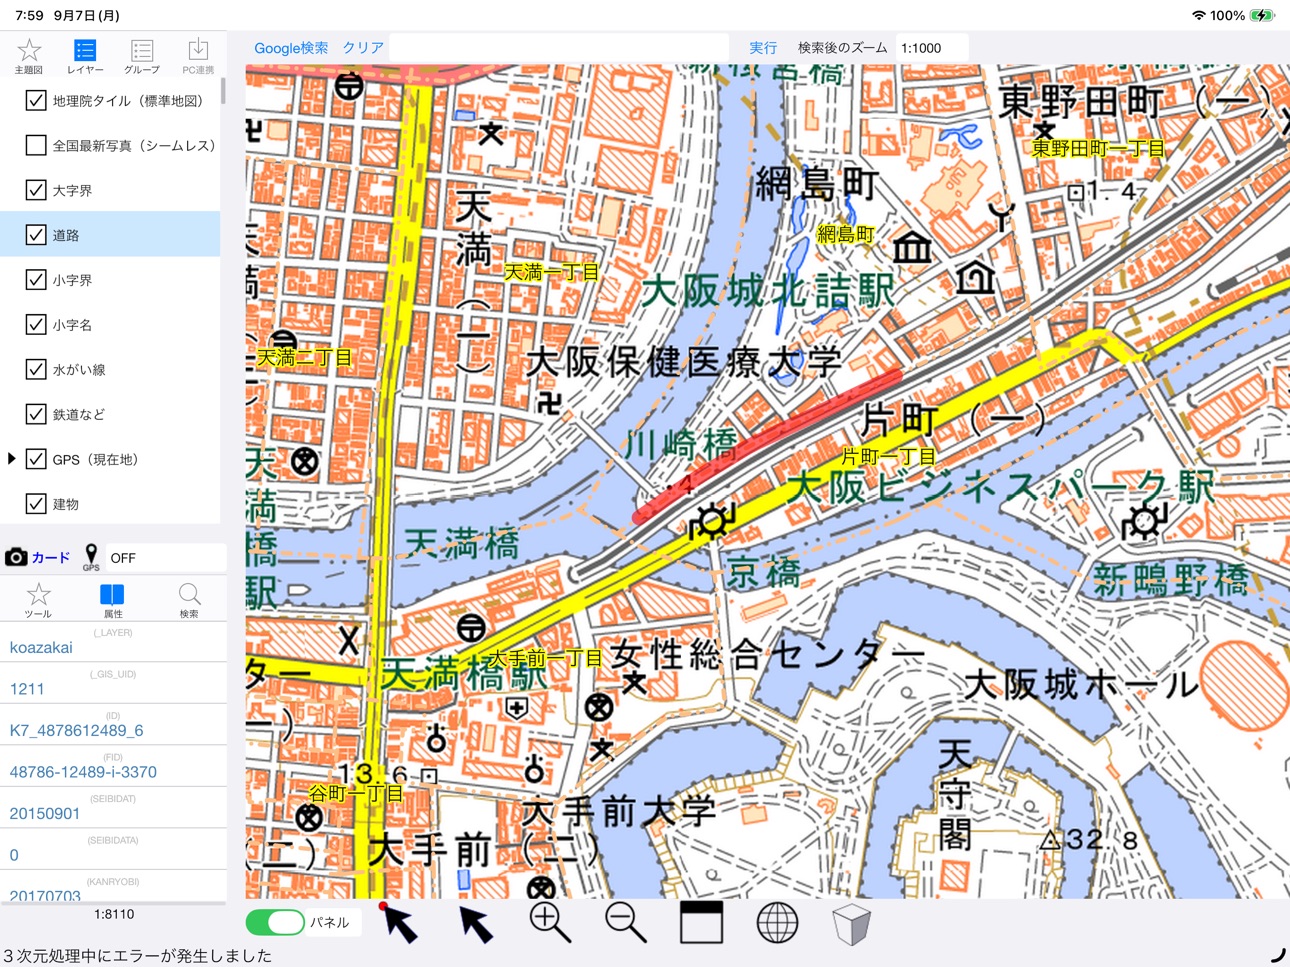Click the zoom out magnifier

click(626, 923)
